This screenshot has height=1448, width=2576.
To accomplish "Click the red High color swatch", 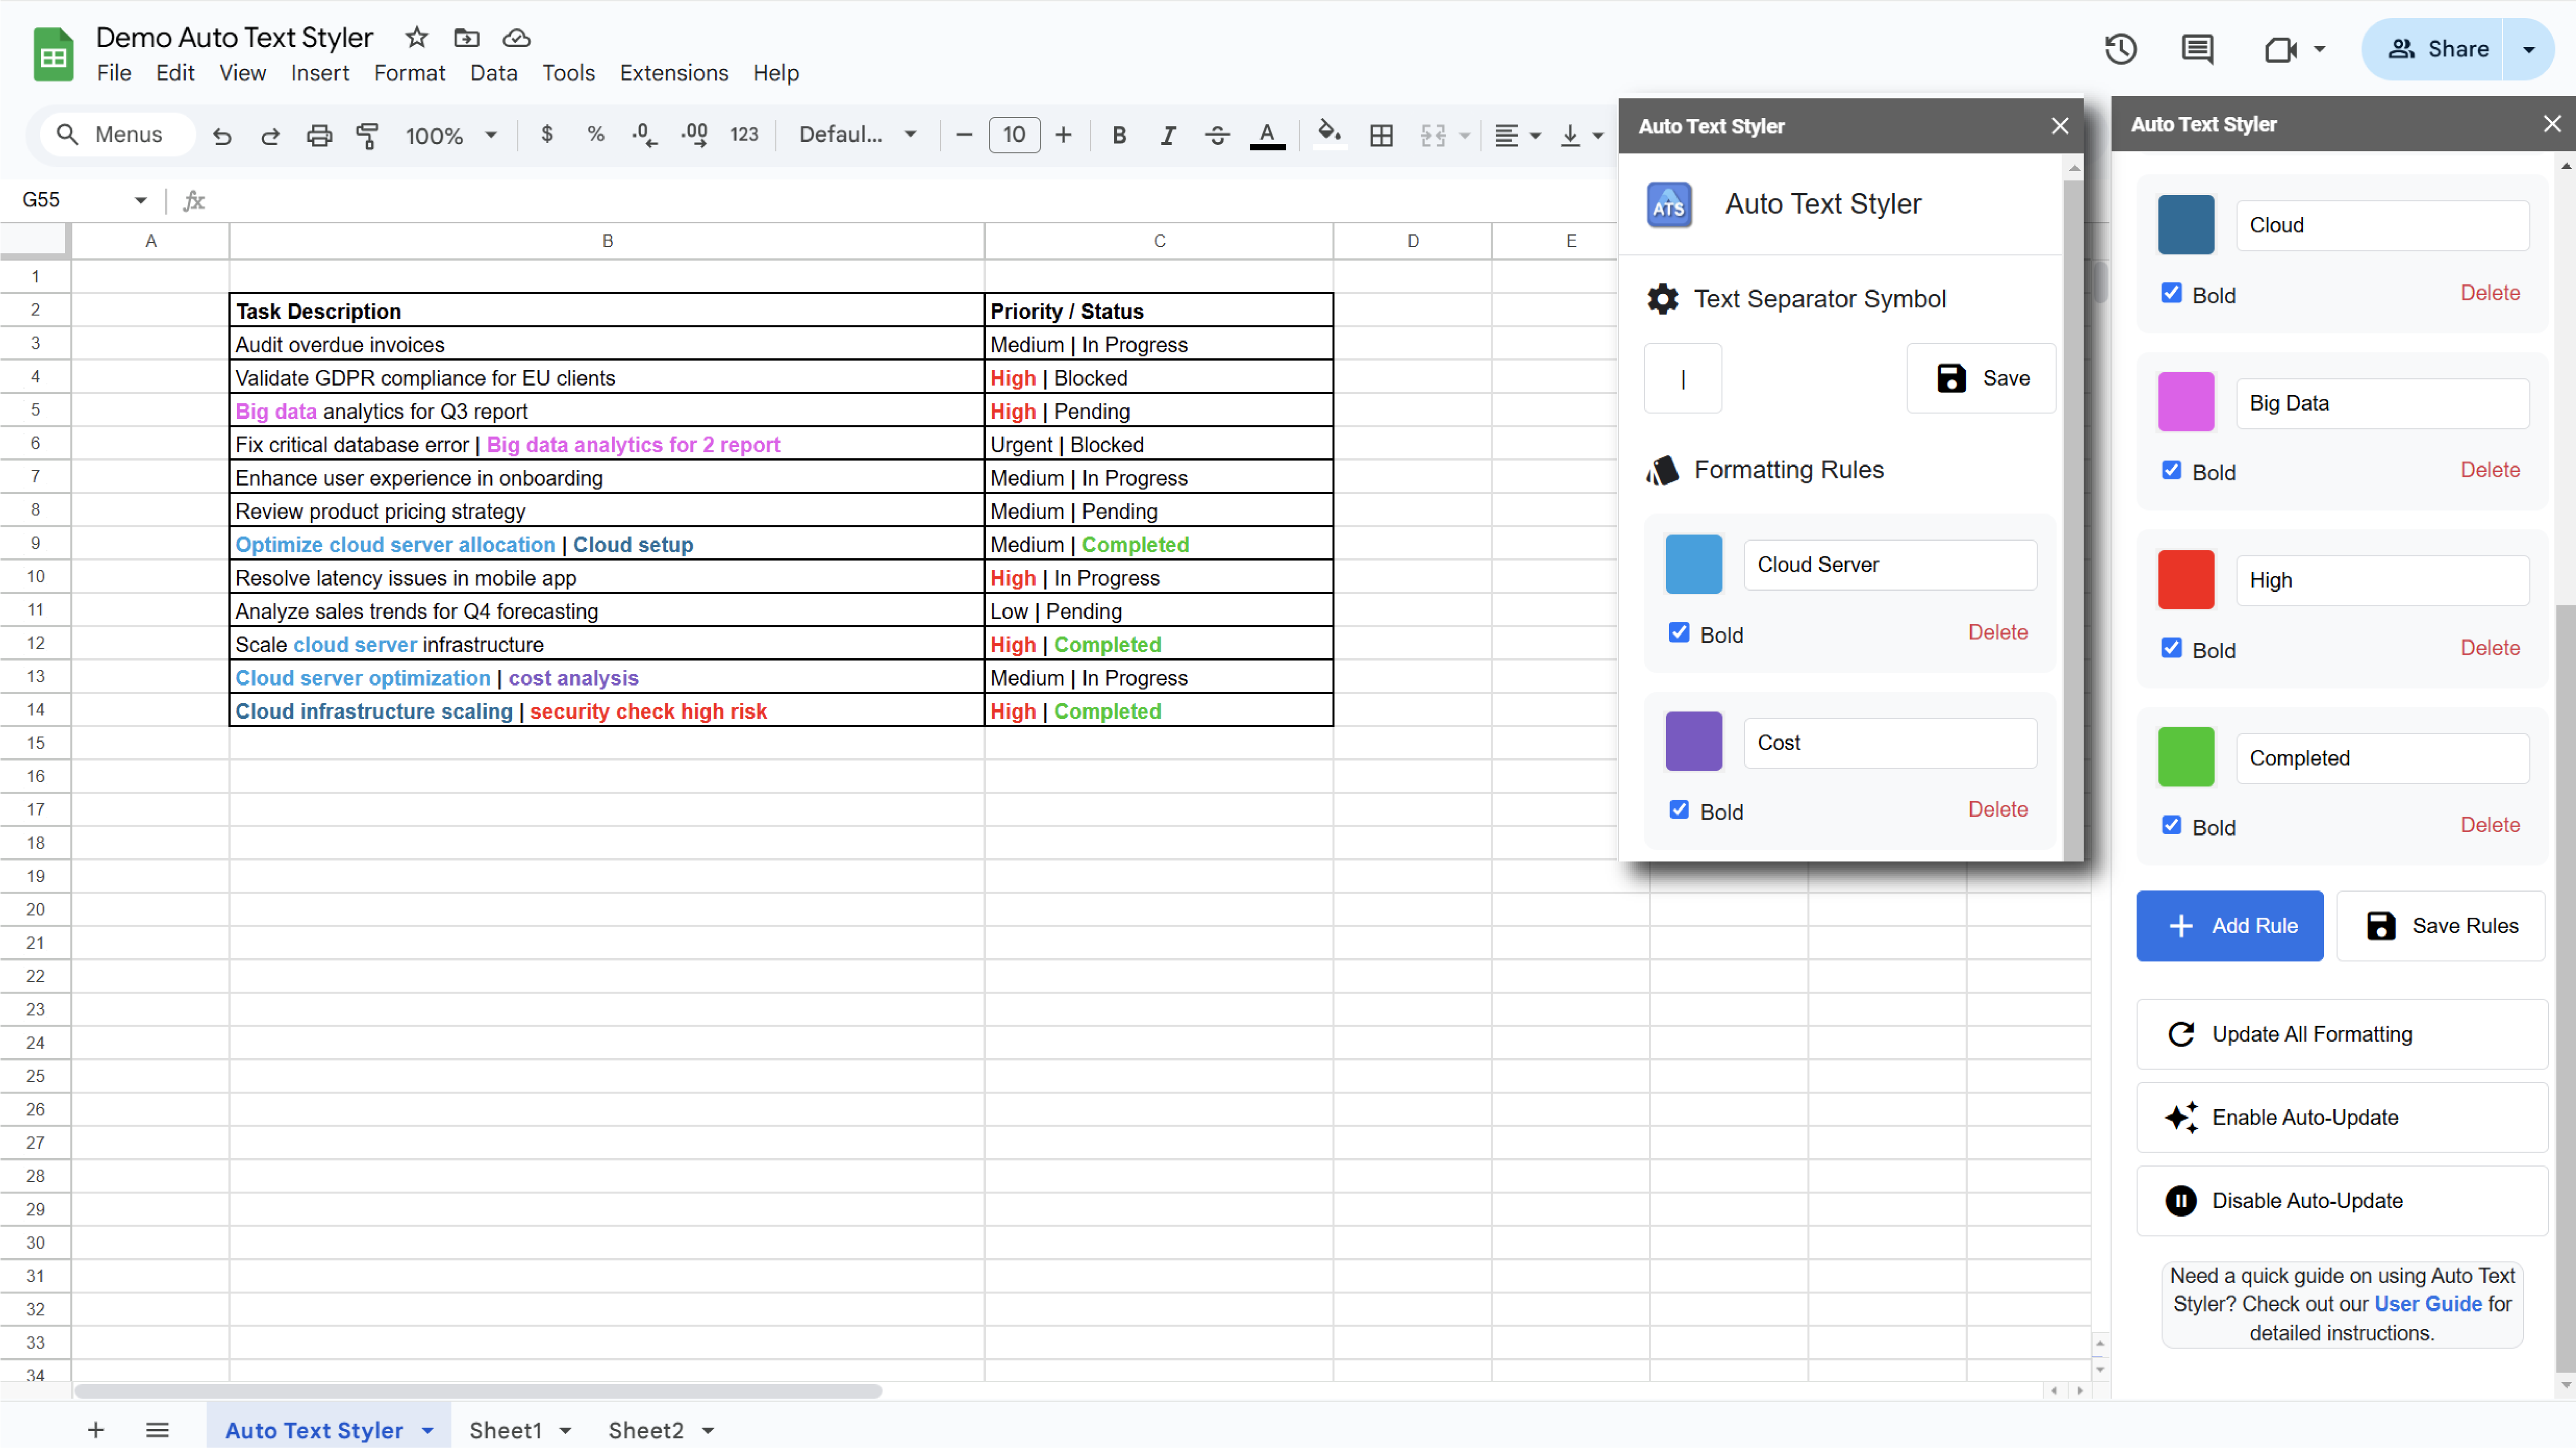I will 2185,580.
